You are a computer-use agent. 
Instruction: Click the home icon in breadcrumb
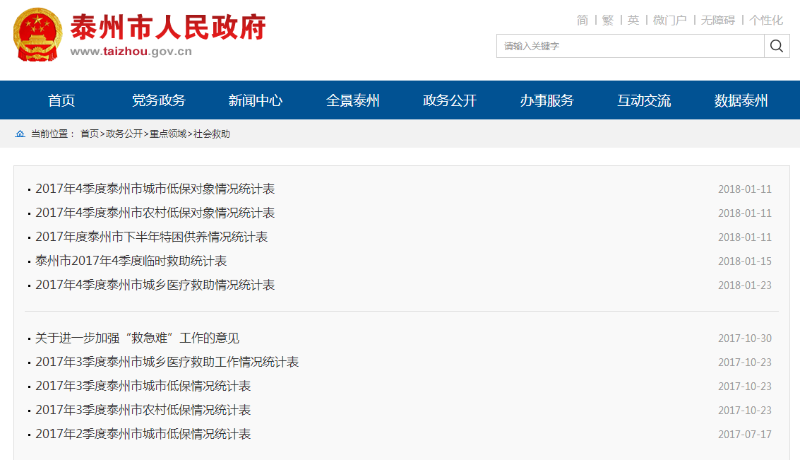[x=21, y=134]
